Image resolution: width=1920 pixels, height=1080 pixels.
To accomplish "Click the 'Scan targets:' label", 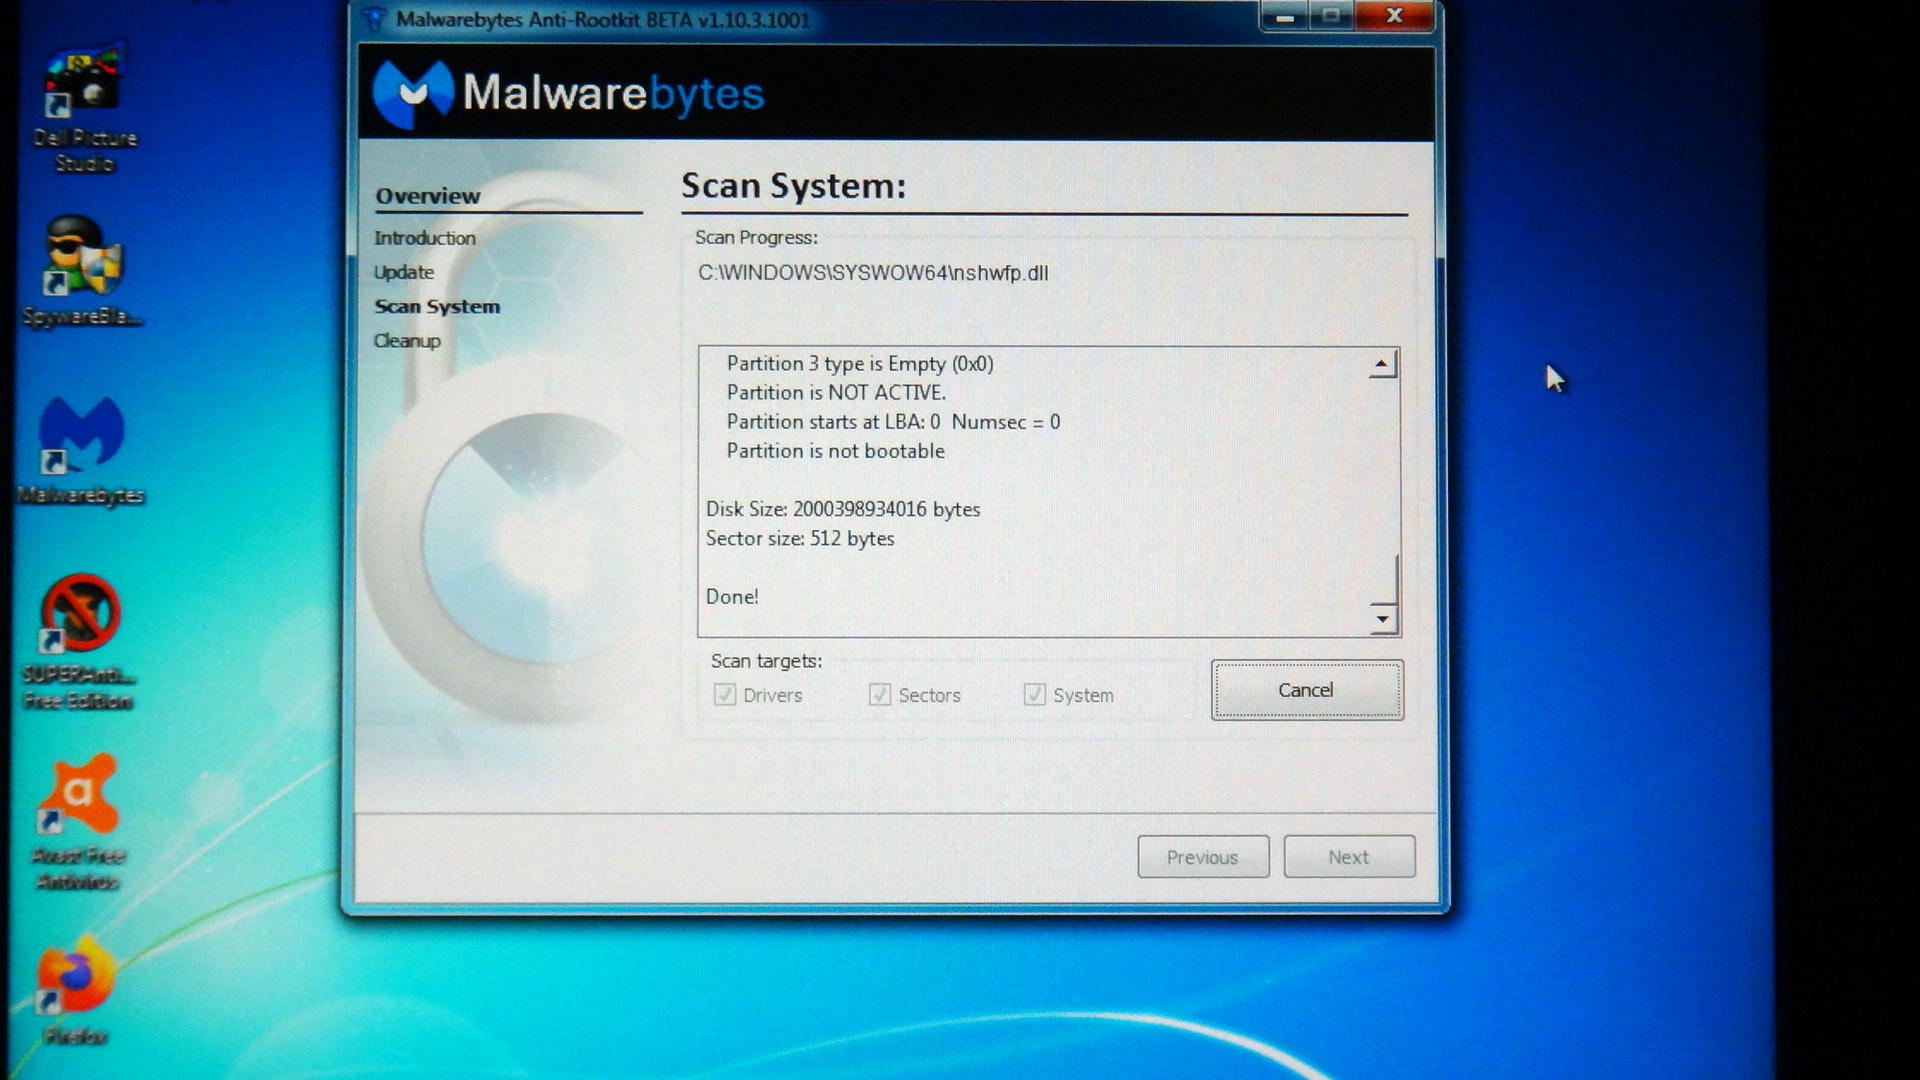I will click(x=766, y=661).
